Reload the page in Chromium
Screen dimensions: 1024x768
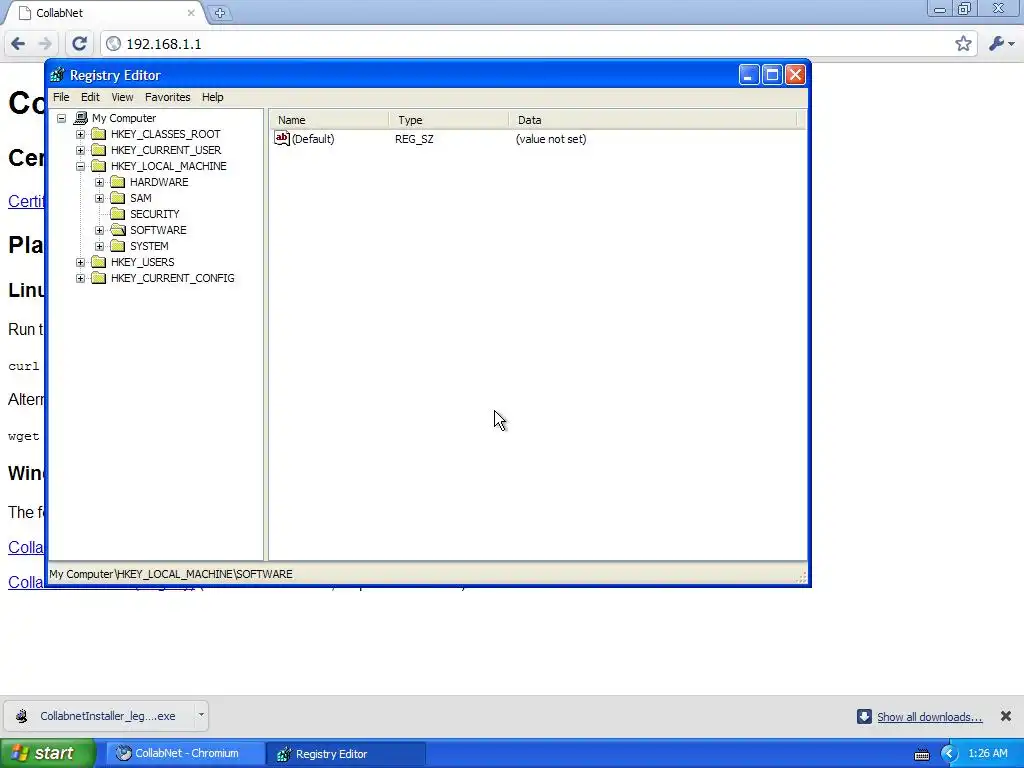pyautogui.click(x=79, y=44)
